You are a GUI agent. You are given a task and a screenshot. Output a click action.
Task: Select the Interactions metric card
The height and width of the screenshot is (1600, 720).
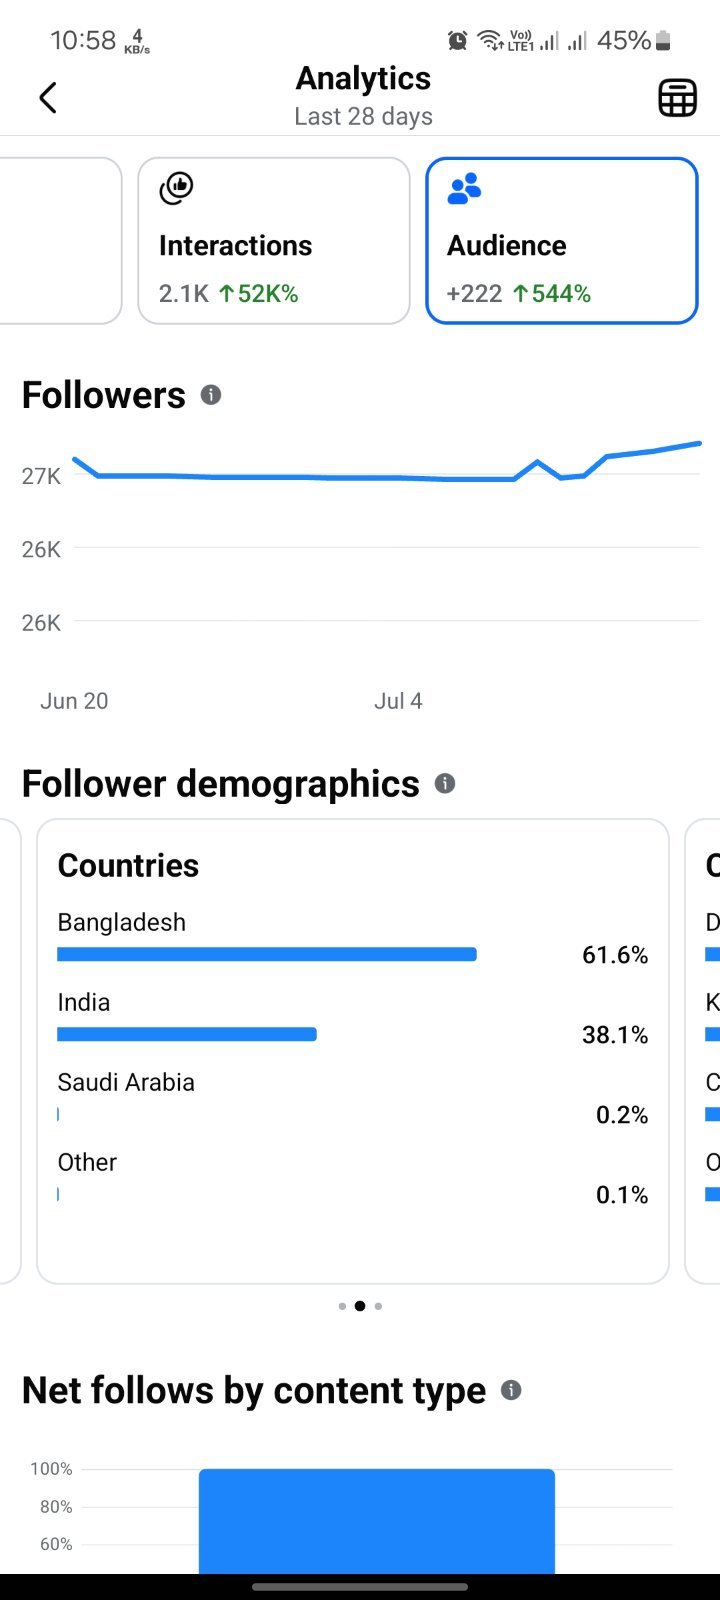[274, 241]
